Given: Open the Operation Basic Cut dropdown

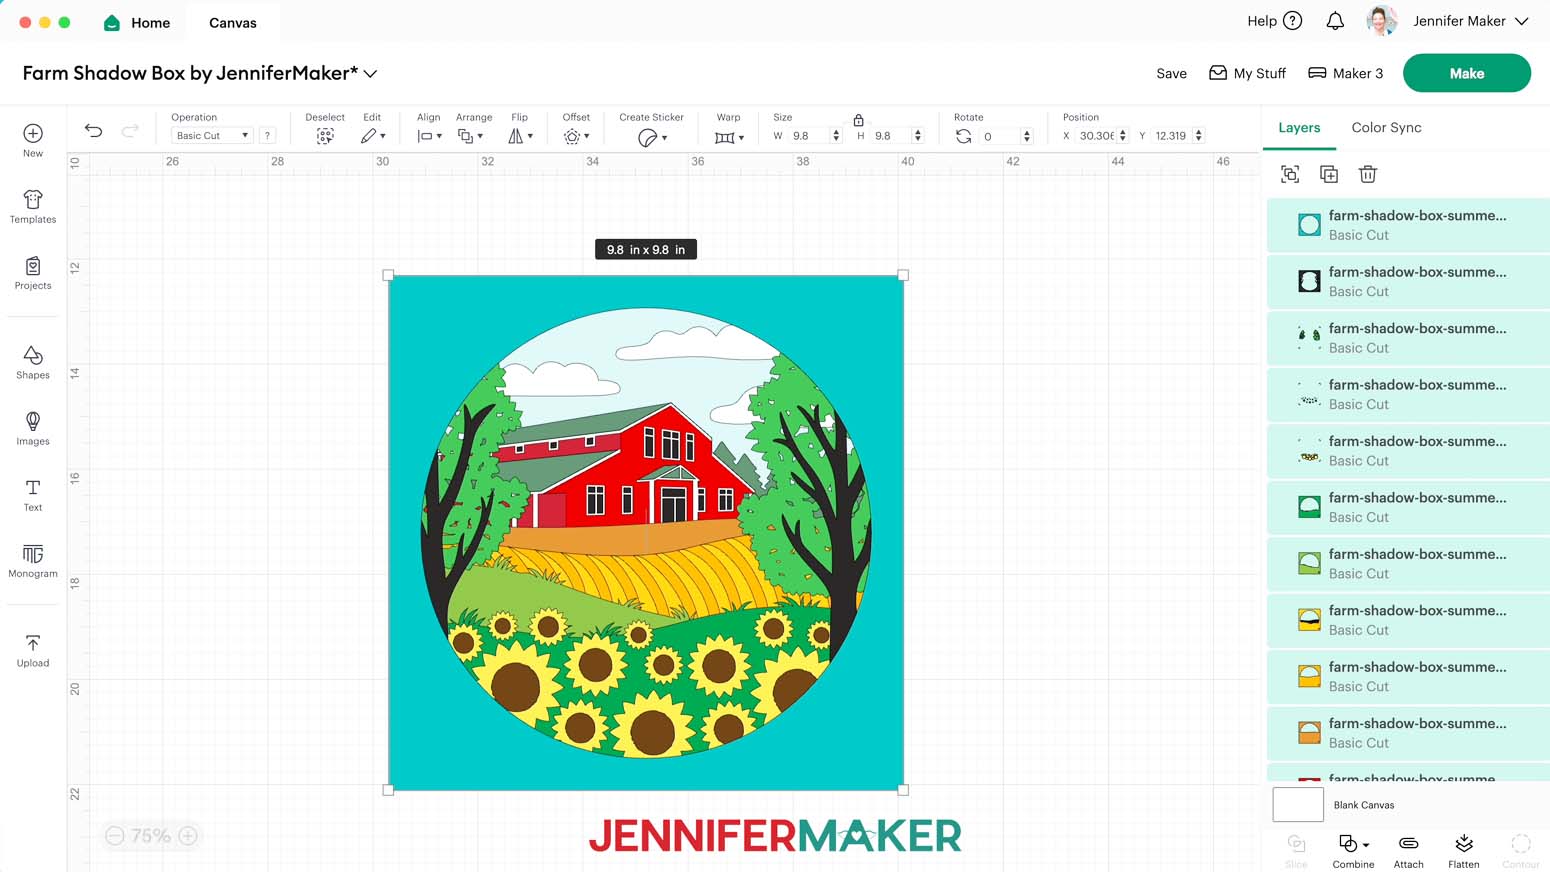Looking at the screenshot, I should pyautogui.click(x=211, y=135).
